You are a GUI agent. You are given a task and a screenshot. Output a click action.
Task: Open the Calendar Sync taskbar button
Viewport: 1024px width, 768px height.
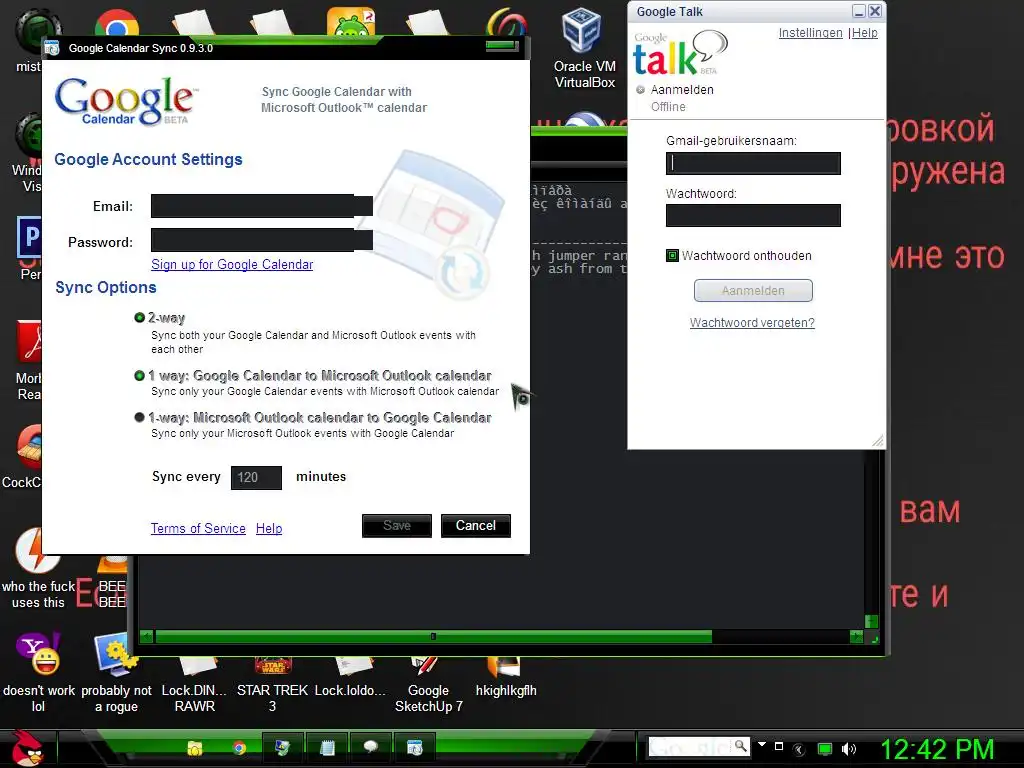[x=415, y=748]
